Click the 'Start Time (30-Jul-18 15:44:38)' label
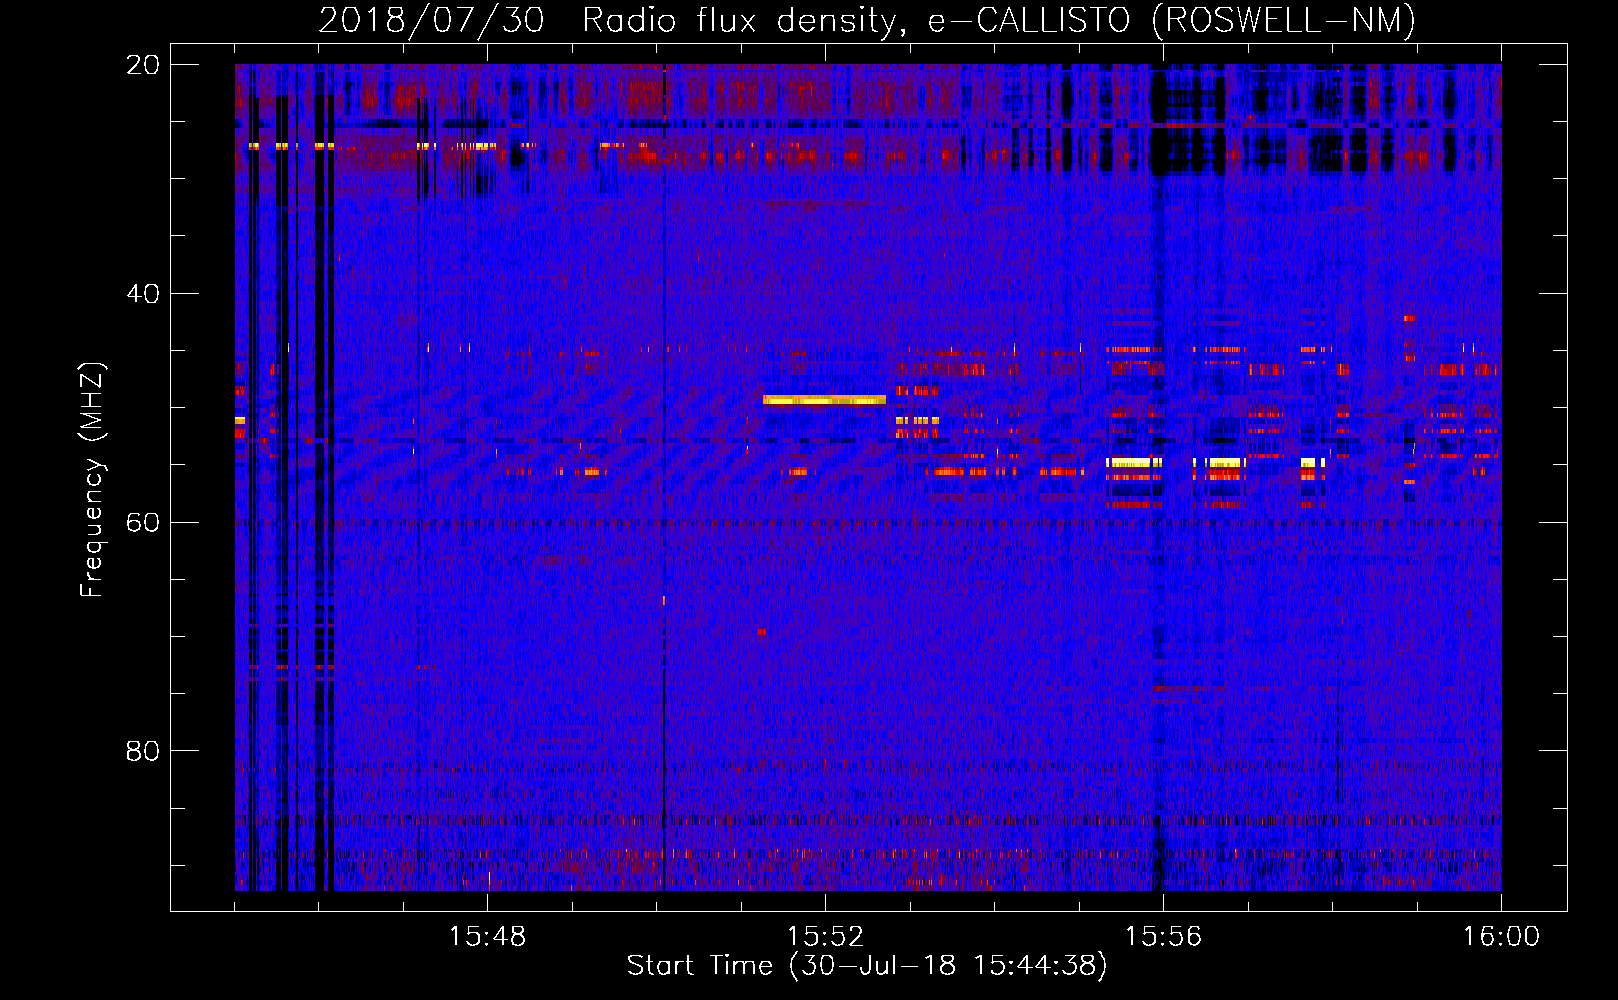Screen dimensions: 1618x1000 (x=867, y=966)
